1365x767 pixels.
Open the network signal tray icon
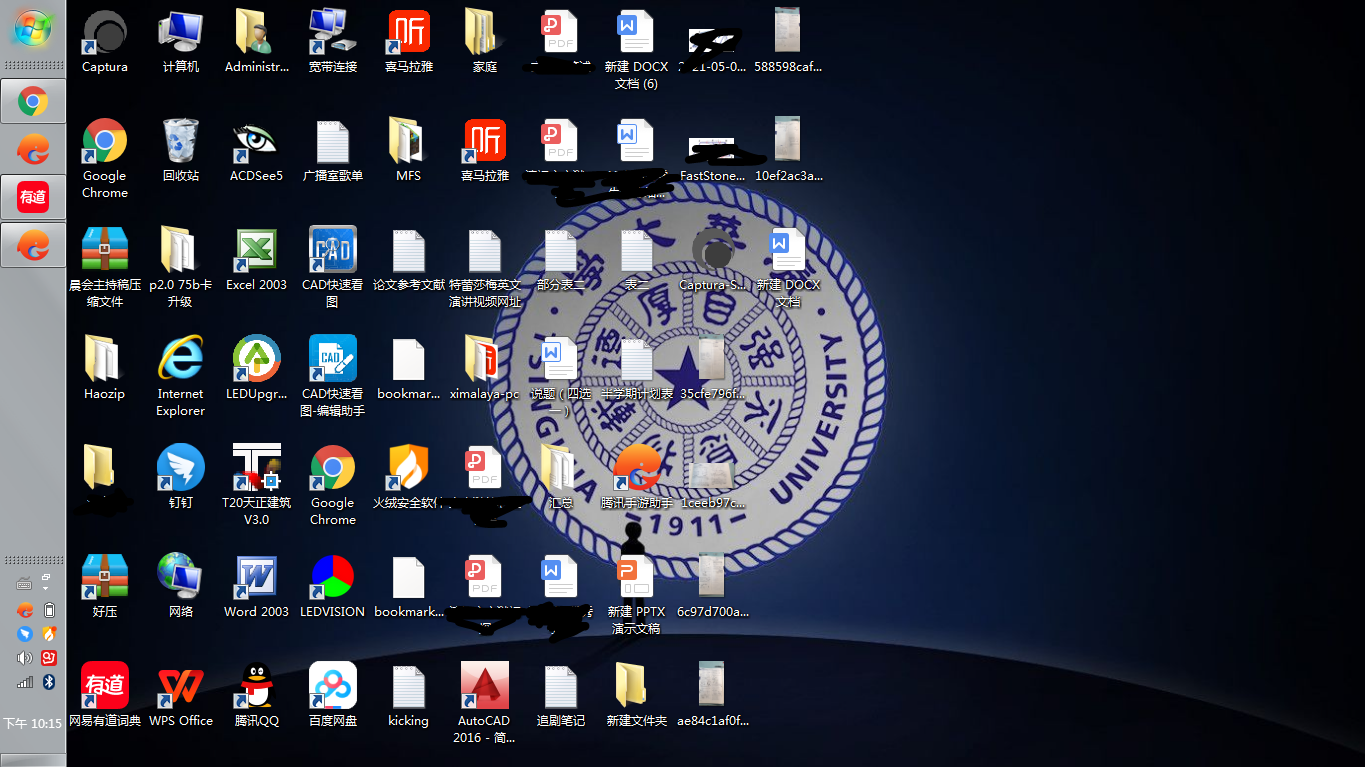[x=25, y=682]
